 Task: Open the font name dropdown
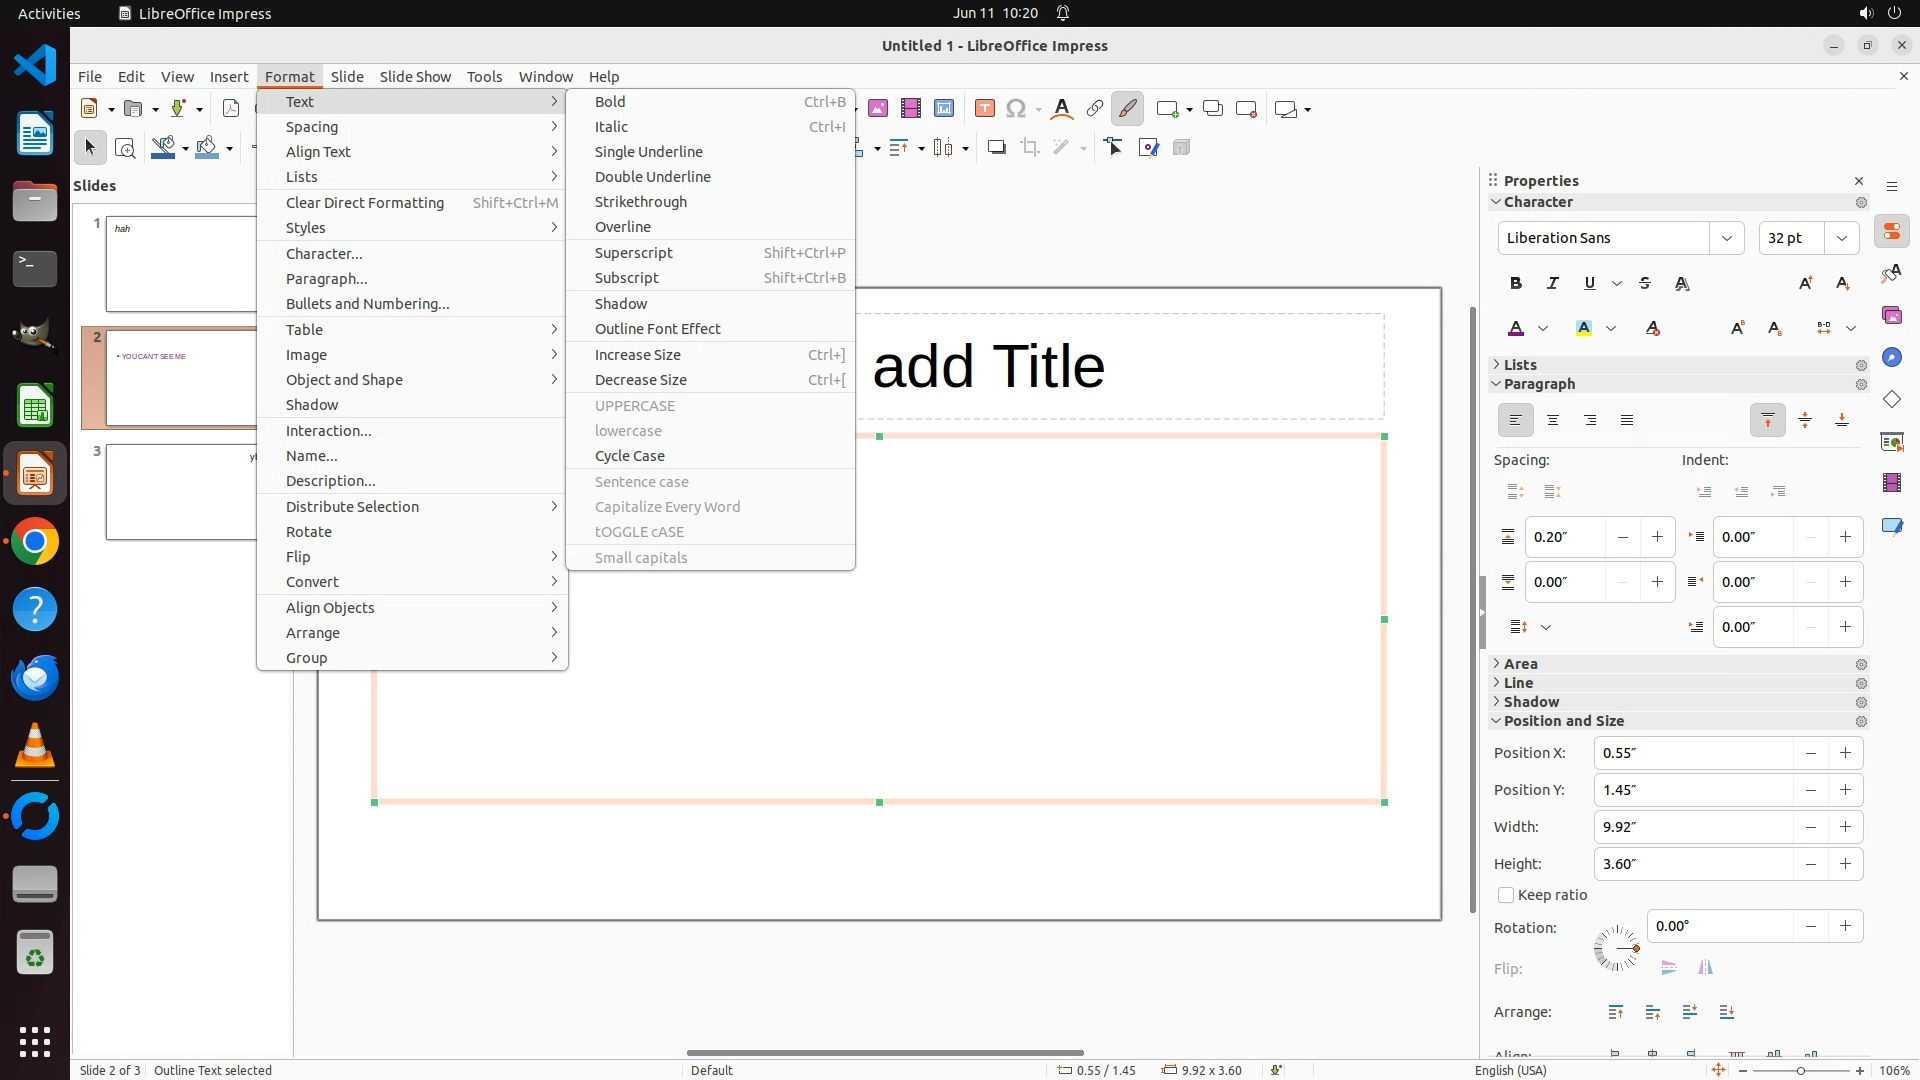click(1726, 238)
